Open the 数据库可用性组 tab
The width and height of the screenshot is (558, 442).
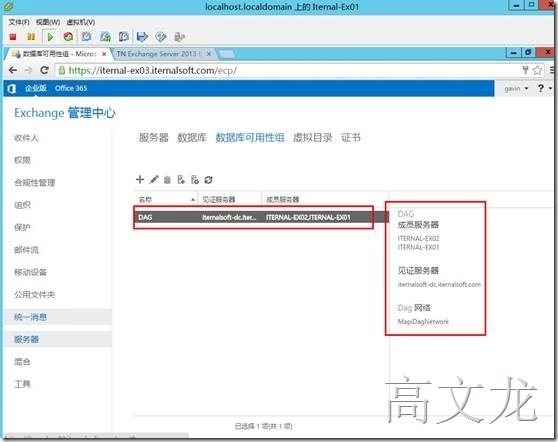coord(250,137)
